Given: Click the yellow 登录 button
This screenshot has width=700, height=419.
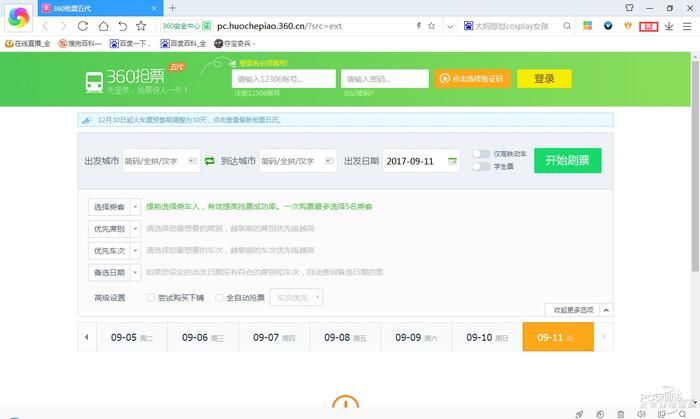Looking at the screenshot, I should point(544,79).
